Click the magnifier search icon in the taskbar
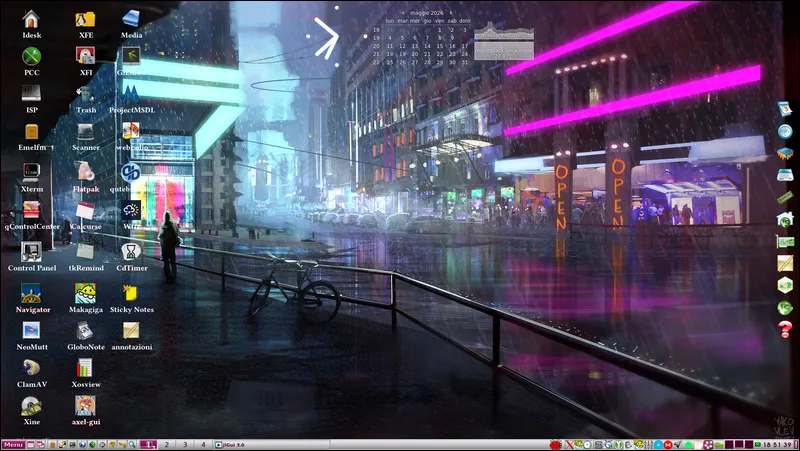The height and width of the screenshot is (451, 800). pyautogui.click(x=132, y=445)
